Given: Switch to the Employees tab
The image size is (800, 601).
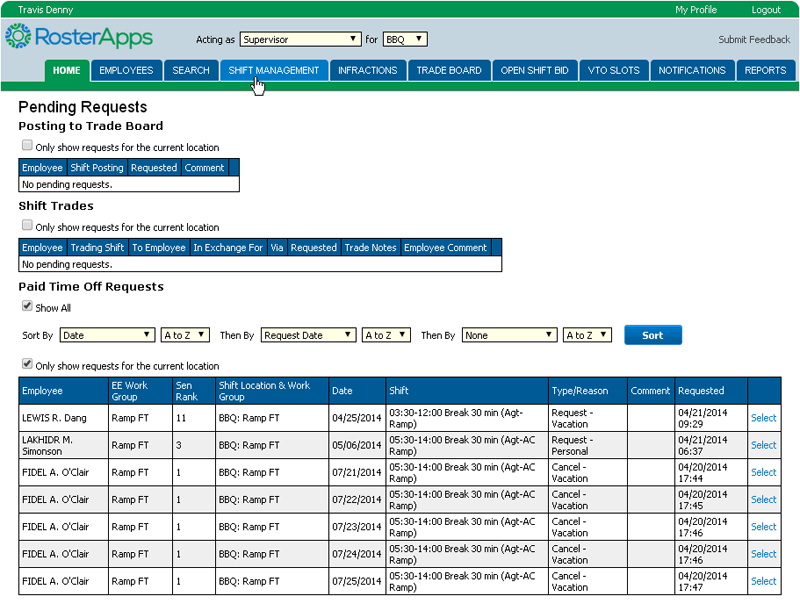Looking at the screenshot, I should tap(126, 70).
